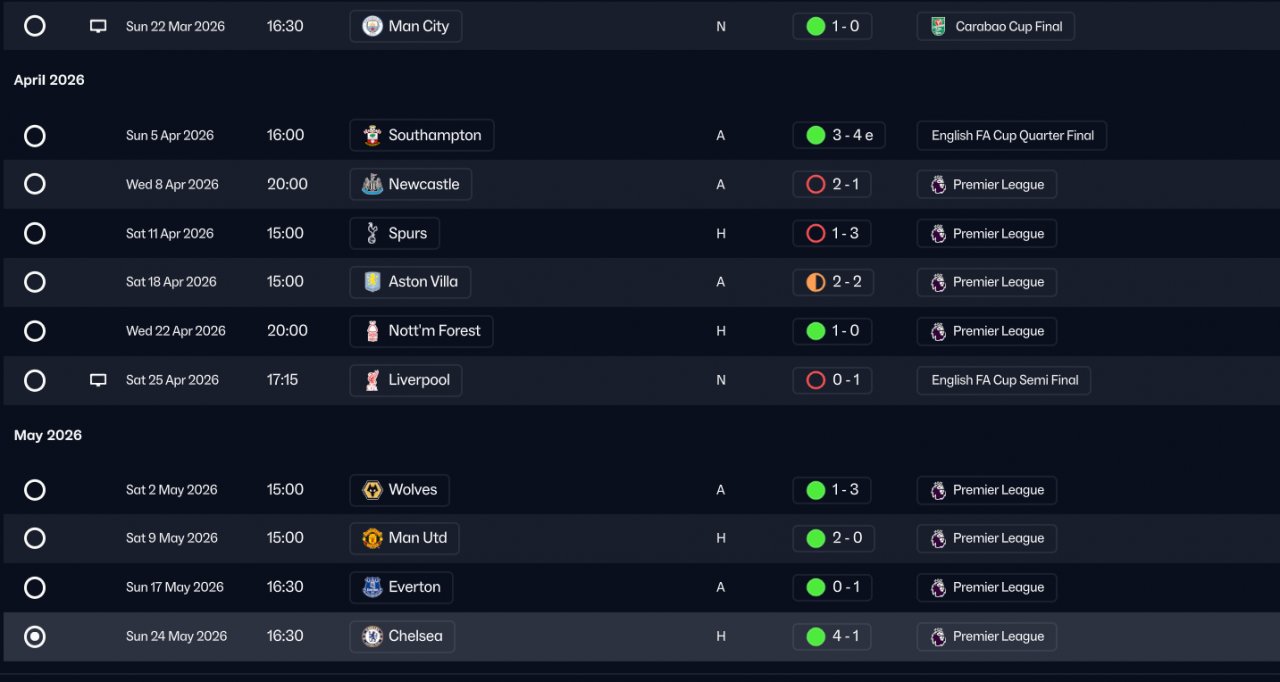
Task: Select the radio button for Everton match
Action: pyautogui.click(x=35, y=587)
